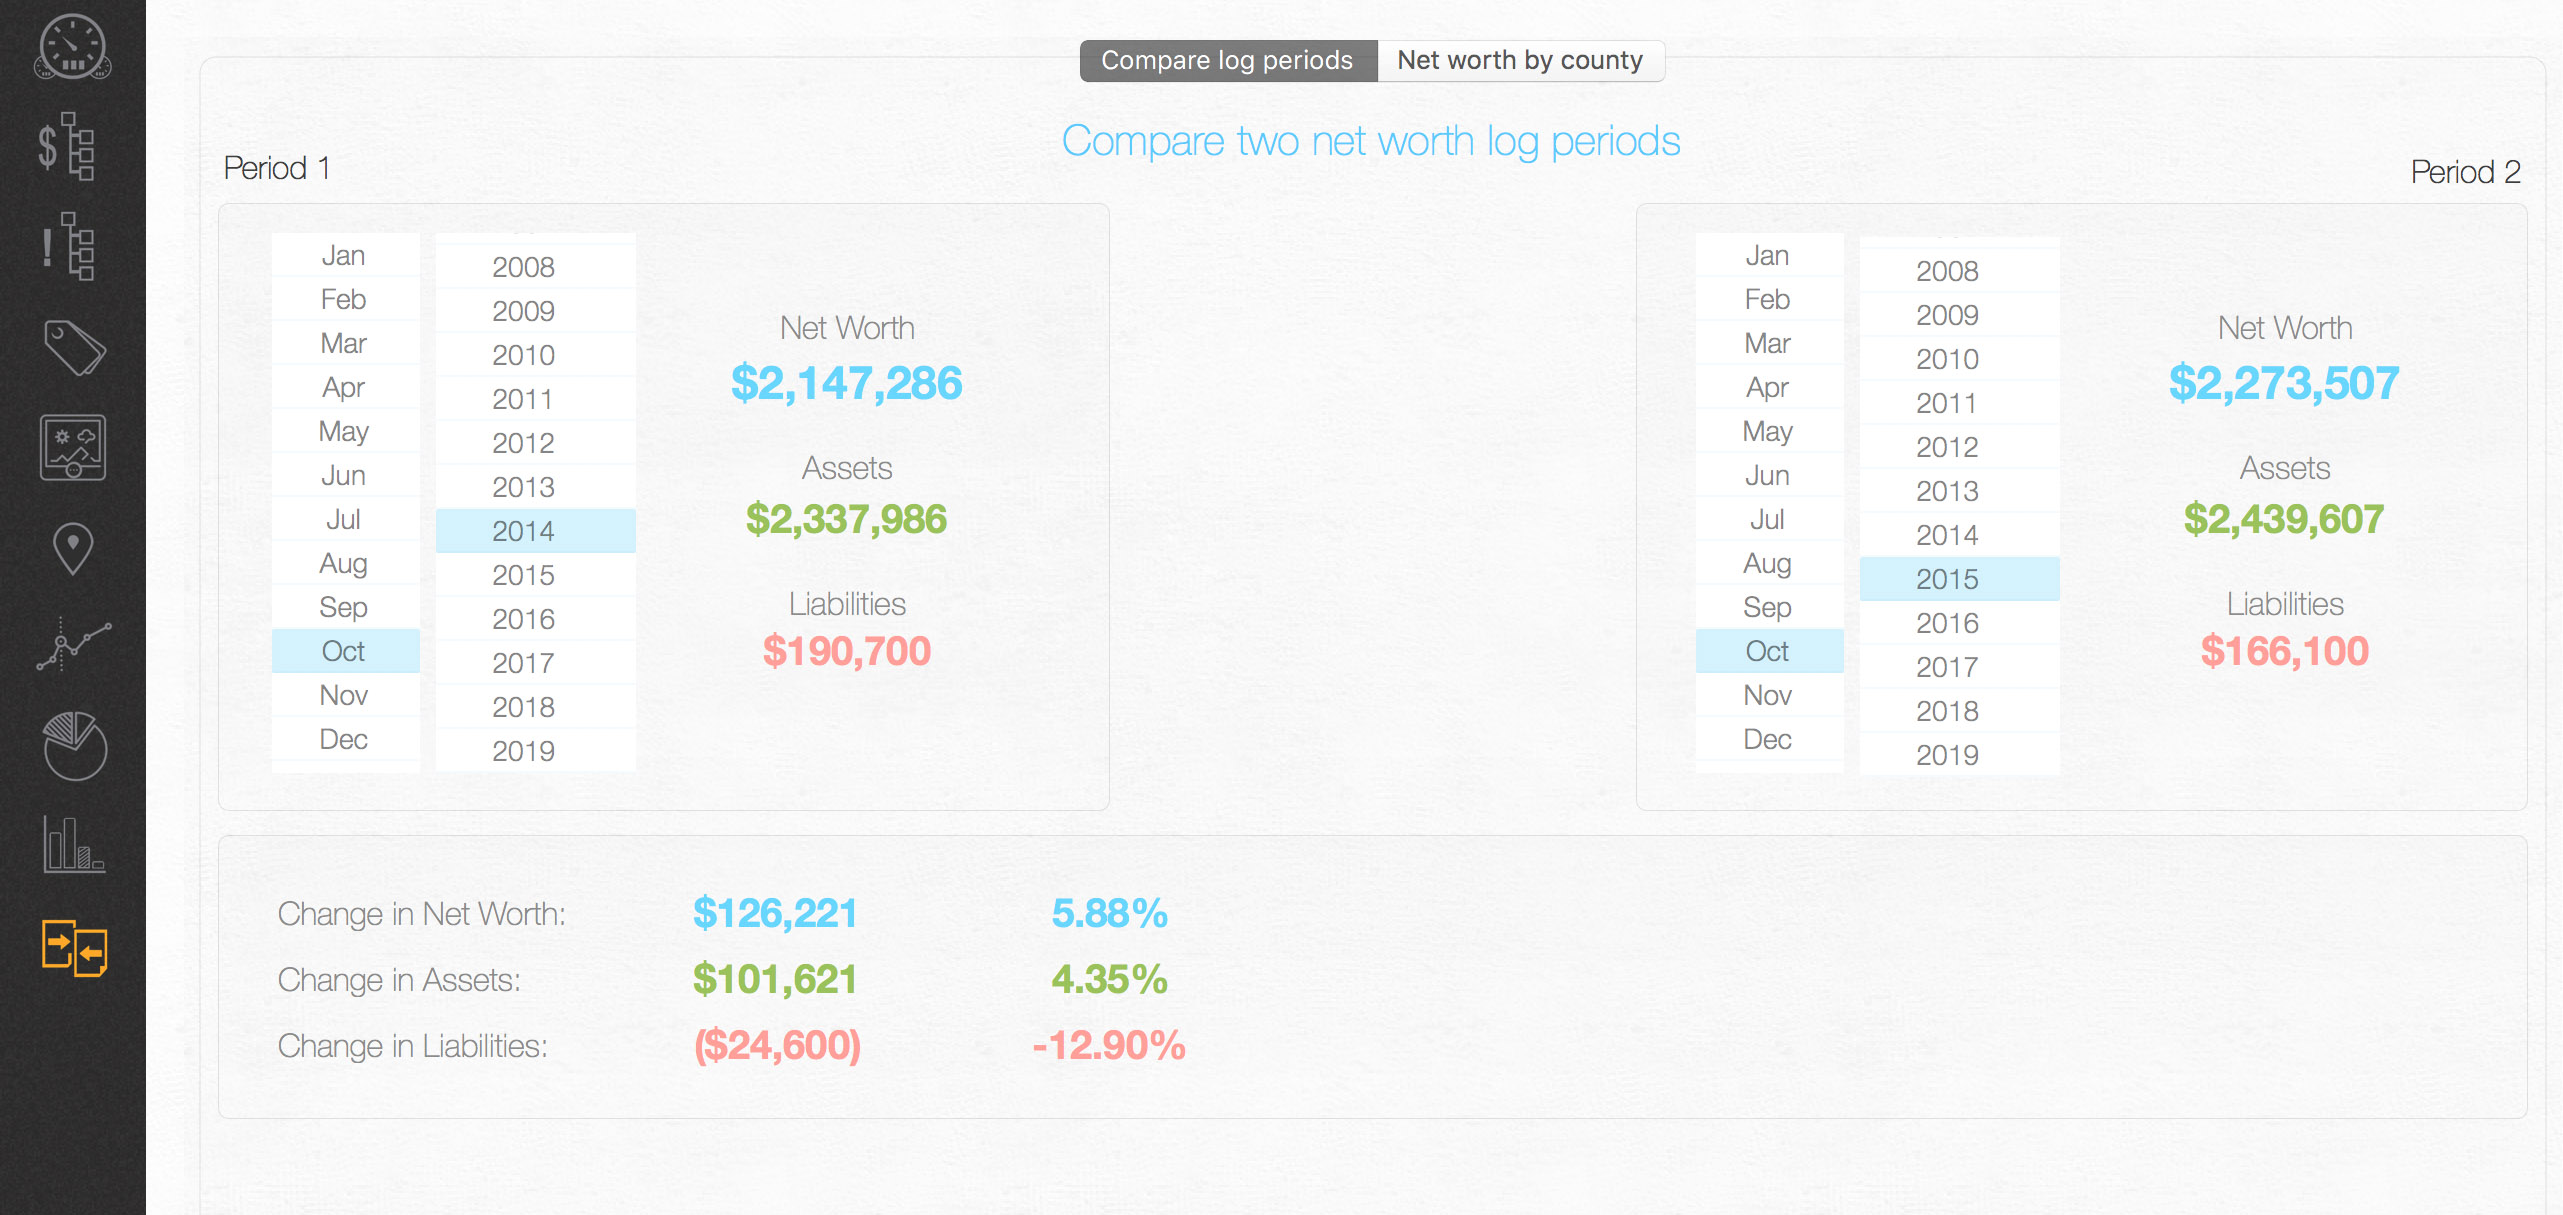This screenshot has height=1215, width=2563.
Task: Click change in liabilities -12.90% value
Action: 1109,1045
